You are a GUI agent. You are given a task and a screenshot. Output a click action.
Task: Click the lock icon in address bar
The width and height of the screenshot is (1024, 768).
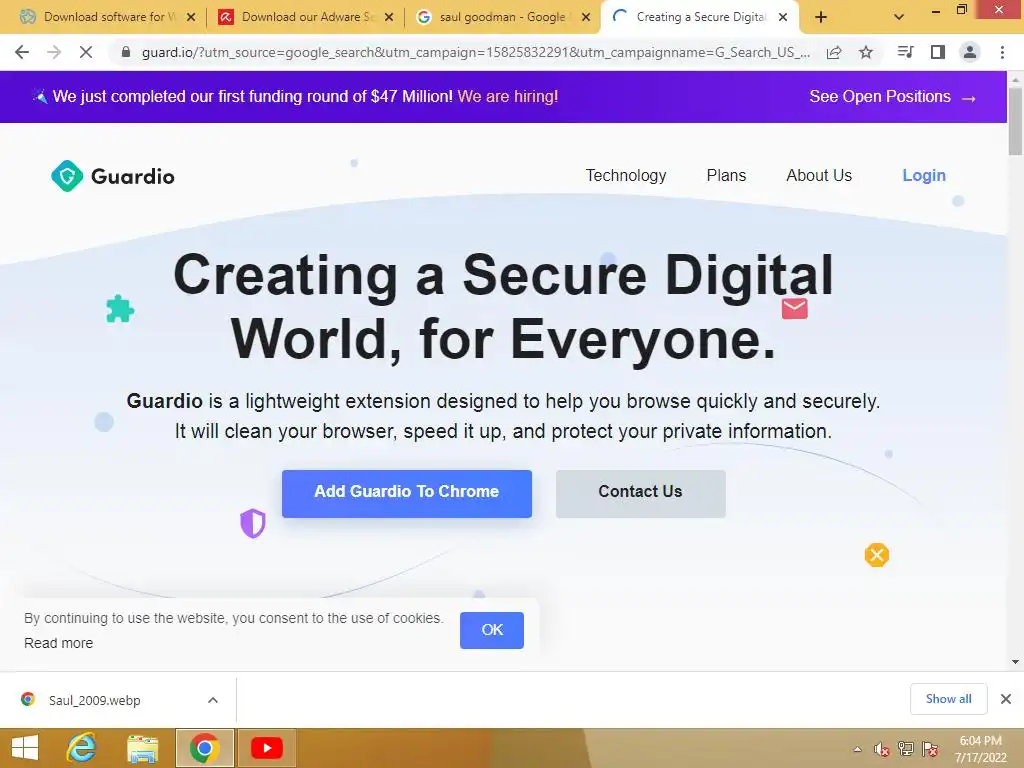tap(126, 52)
